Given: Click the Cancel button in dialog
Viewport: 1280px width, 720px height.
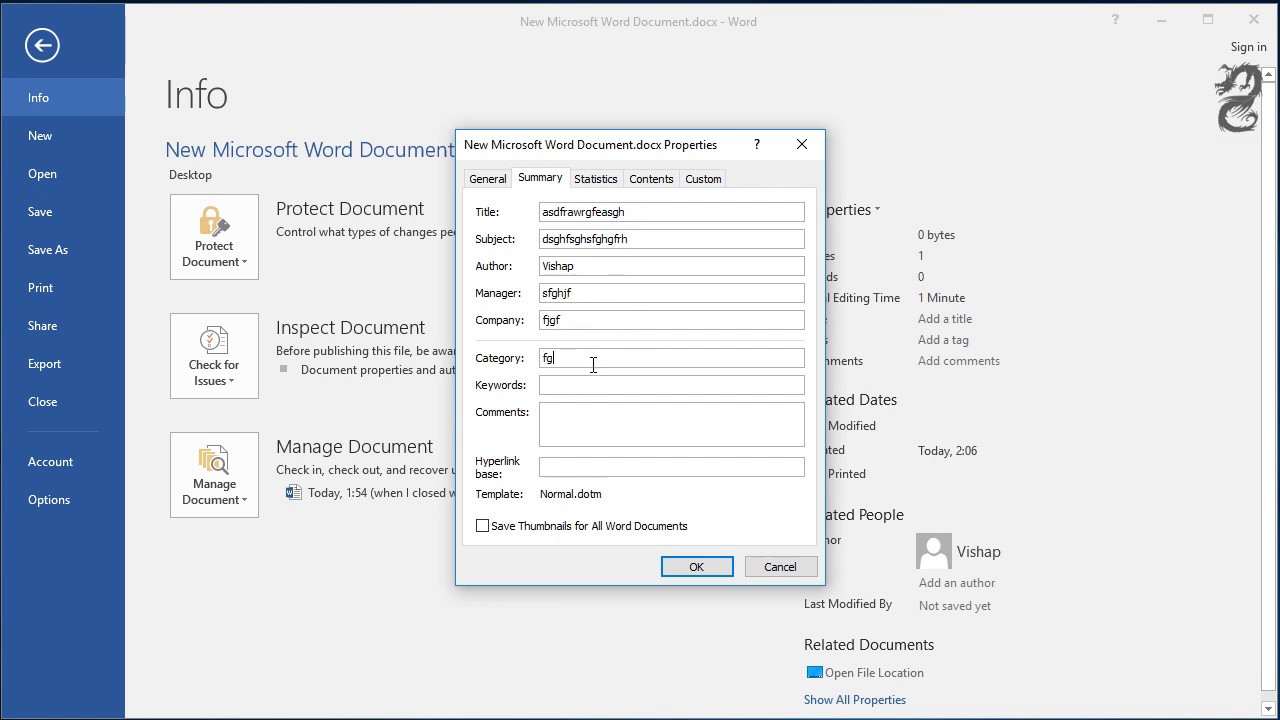Looking at the screenshot, I should point(780,567).
